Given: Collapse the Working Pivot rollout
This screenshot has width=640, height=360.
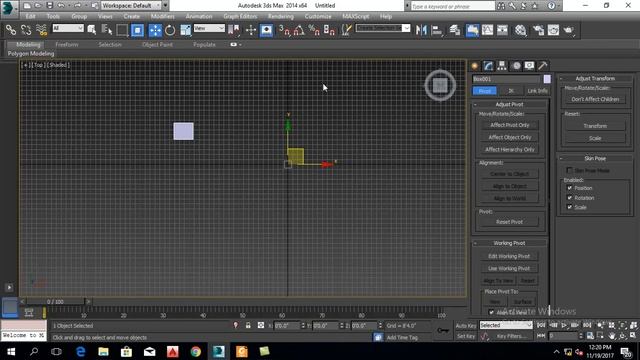Looking at the screenshot, I should coord(509,243).
